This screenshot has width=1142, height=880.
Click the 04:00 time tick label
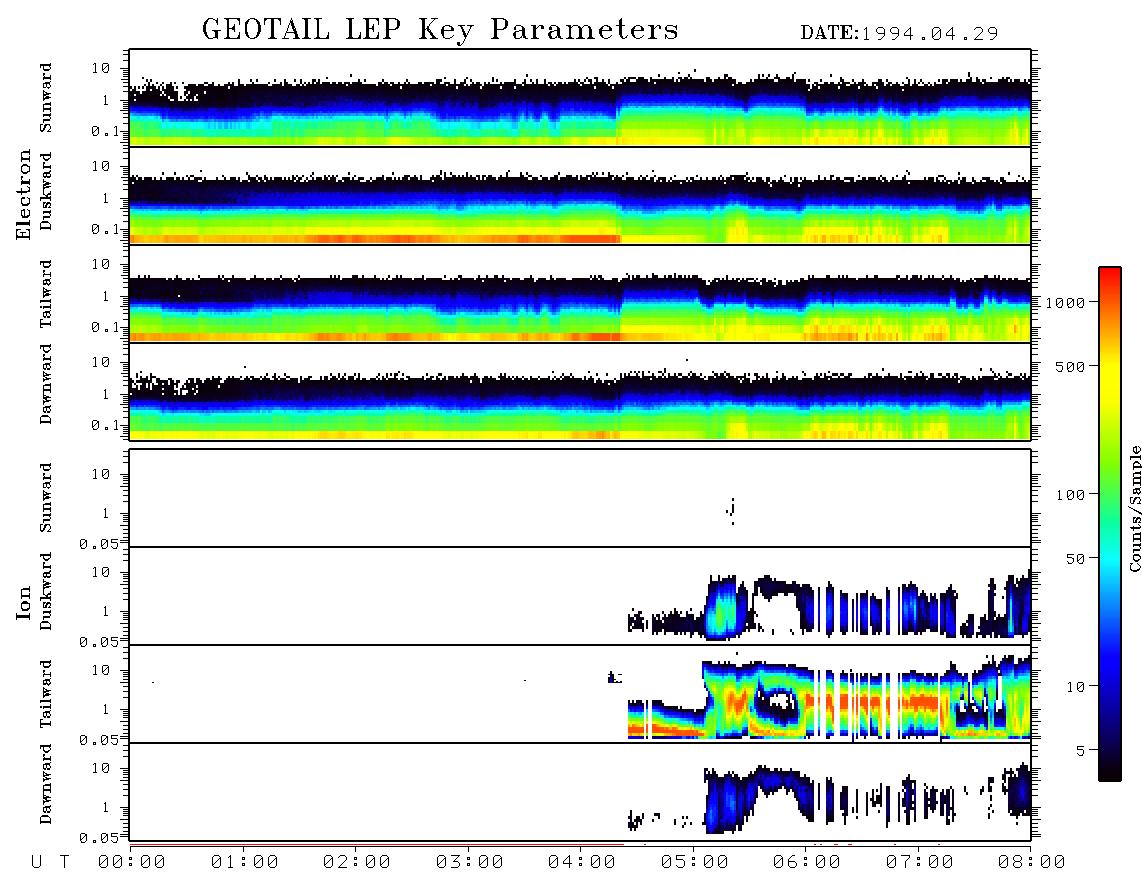tap(582, 863)
